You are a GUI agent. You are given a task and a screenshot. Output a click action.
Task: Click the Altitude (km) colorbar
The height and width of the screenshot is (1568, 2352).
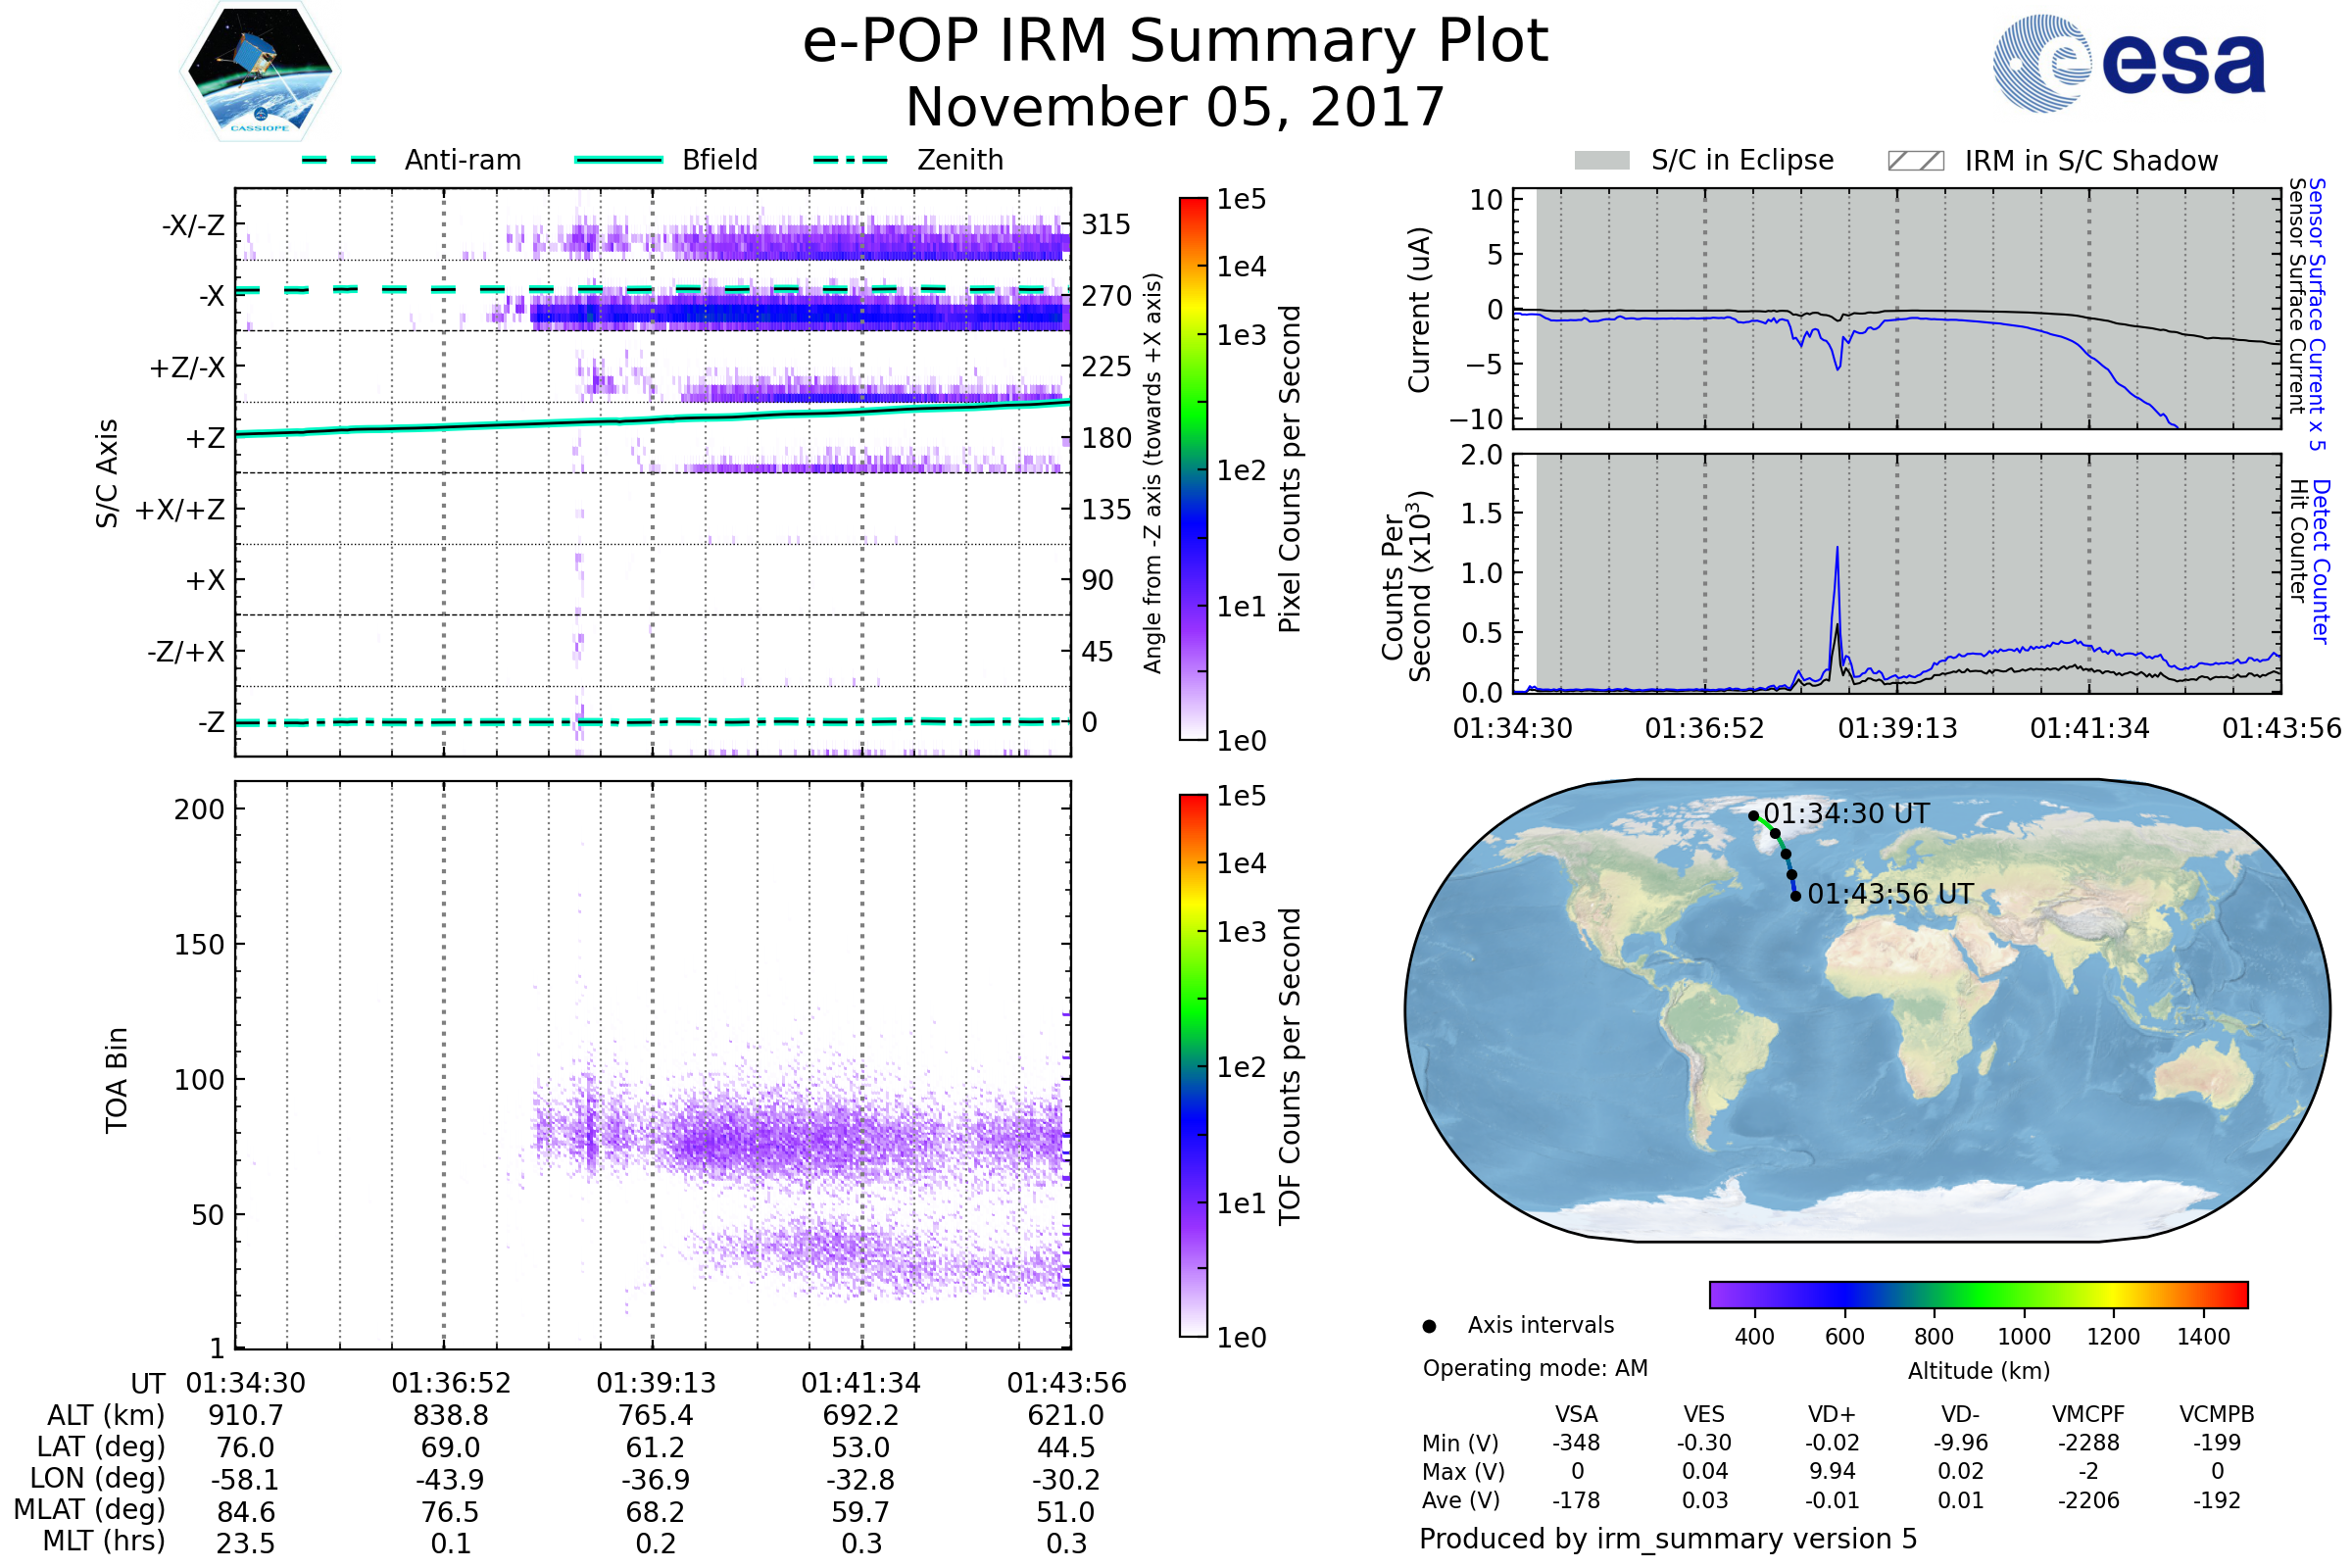pyautogui.click(x=1978, y=1294)
